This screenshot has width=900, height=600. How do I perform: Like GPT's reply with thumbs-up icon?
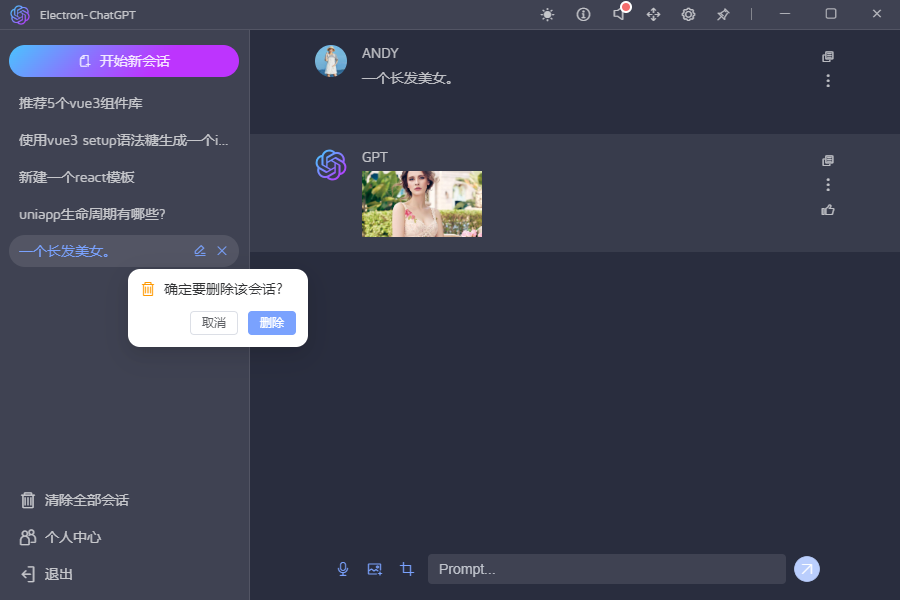(x=828, y=210)
